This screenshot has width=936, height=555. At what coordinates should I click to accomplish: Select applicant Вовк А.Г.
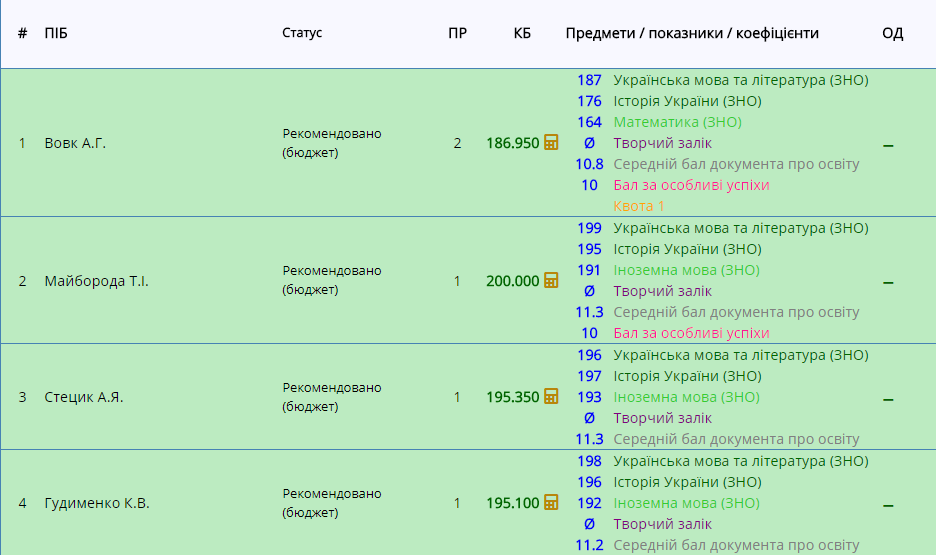pyautogui.click(x=75, y=143)
